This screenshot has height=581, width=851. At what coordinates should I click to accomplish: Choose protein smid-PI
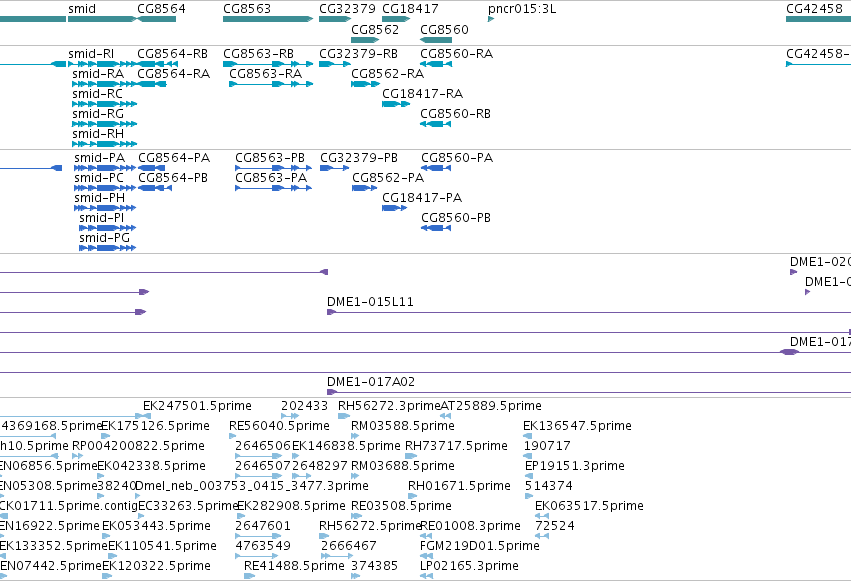(101, 218)
